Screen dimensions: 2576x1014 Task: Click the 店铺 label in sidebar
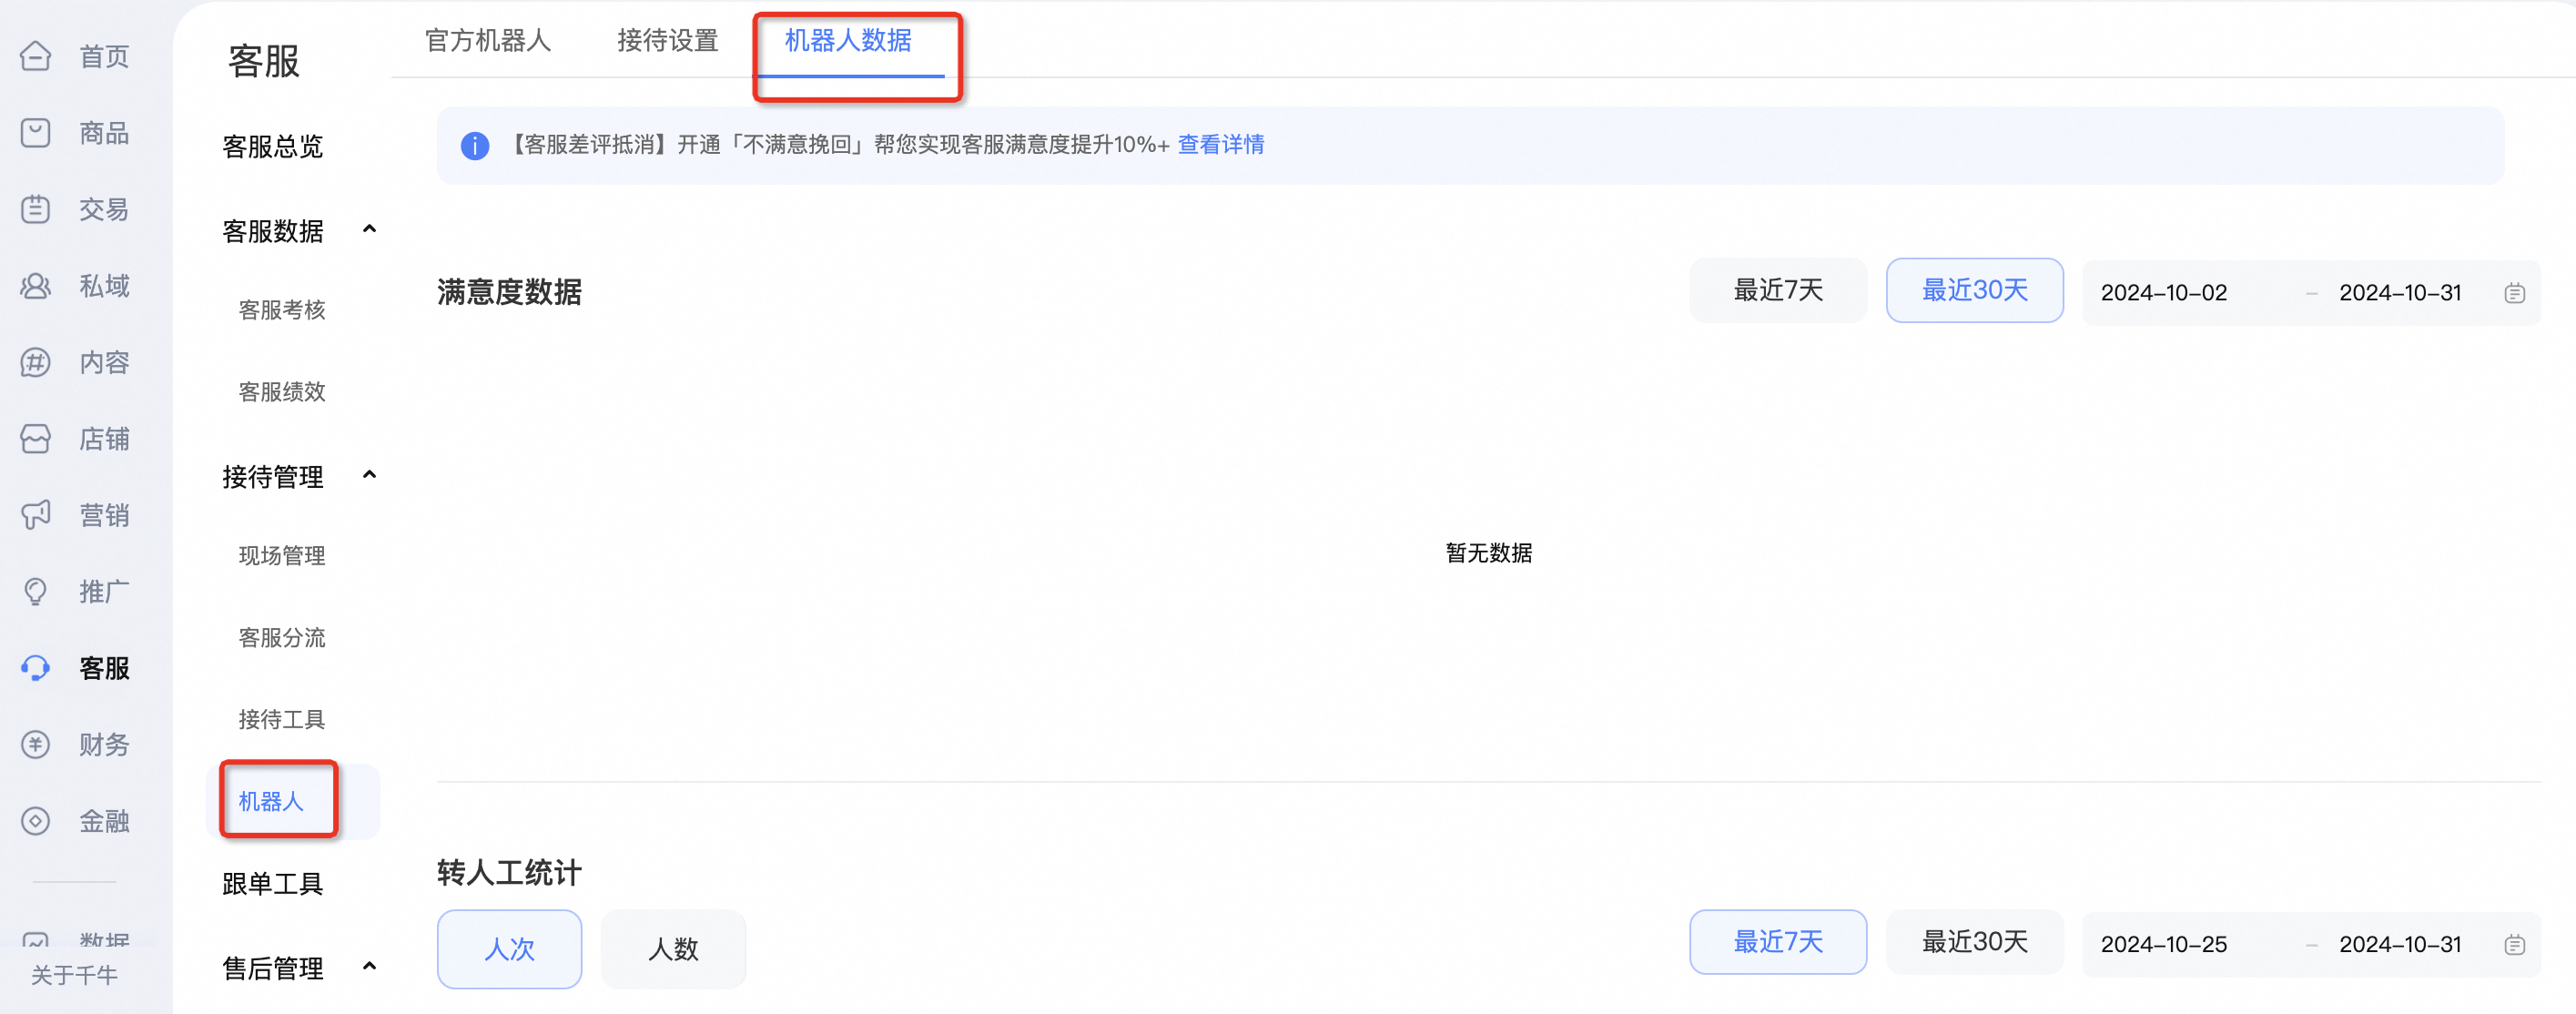click(x=105, y=439)
